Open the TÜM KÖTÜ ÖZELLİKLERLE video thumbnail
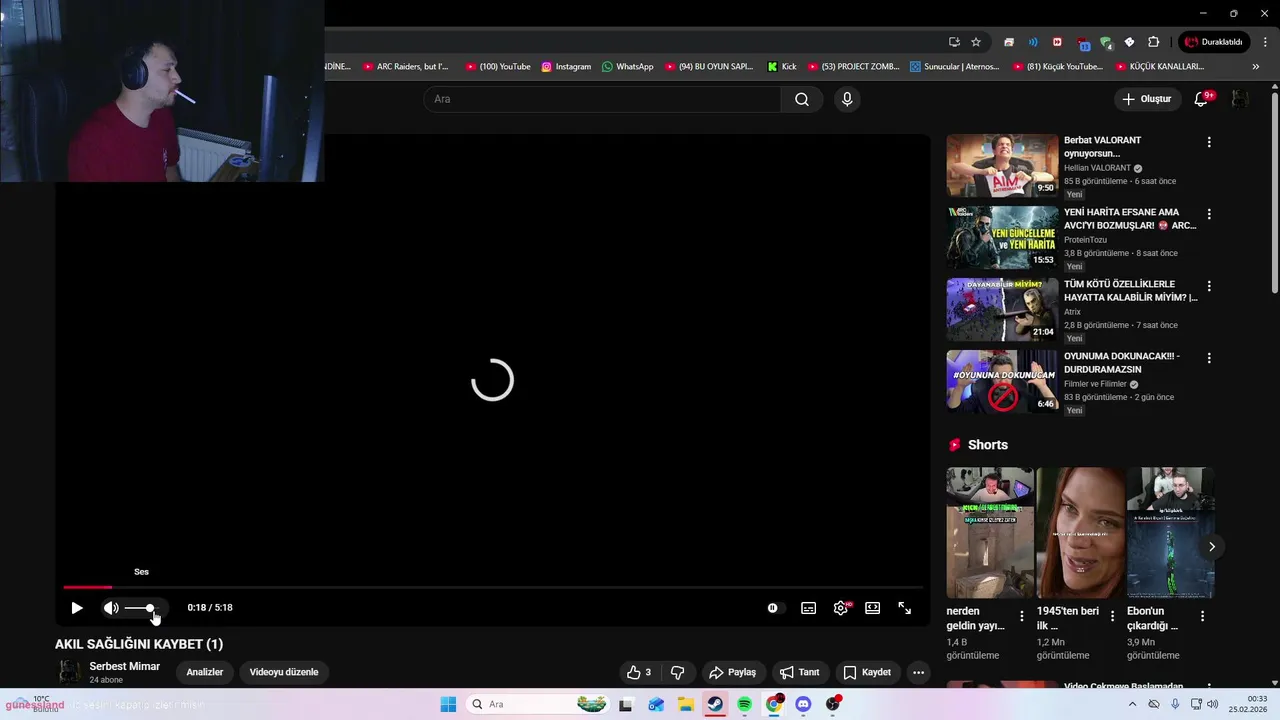The image size is (1280, 720). pyautogui.click(x=1002, y=309)
